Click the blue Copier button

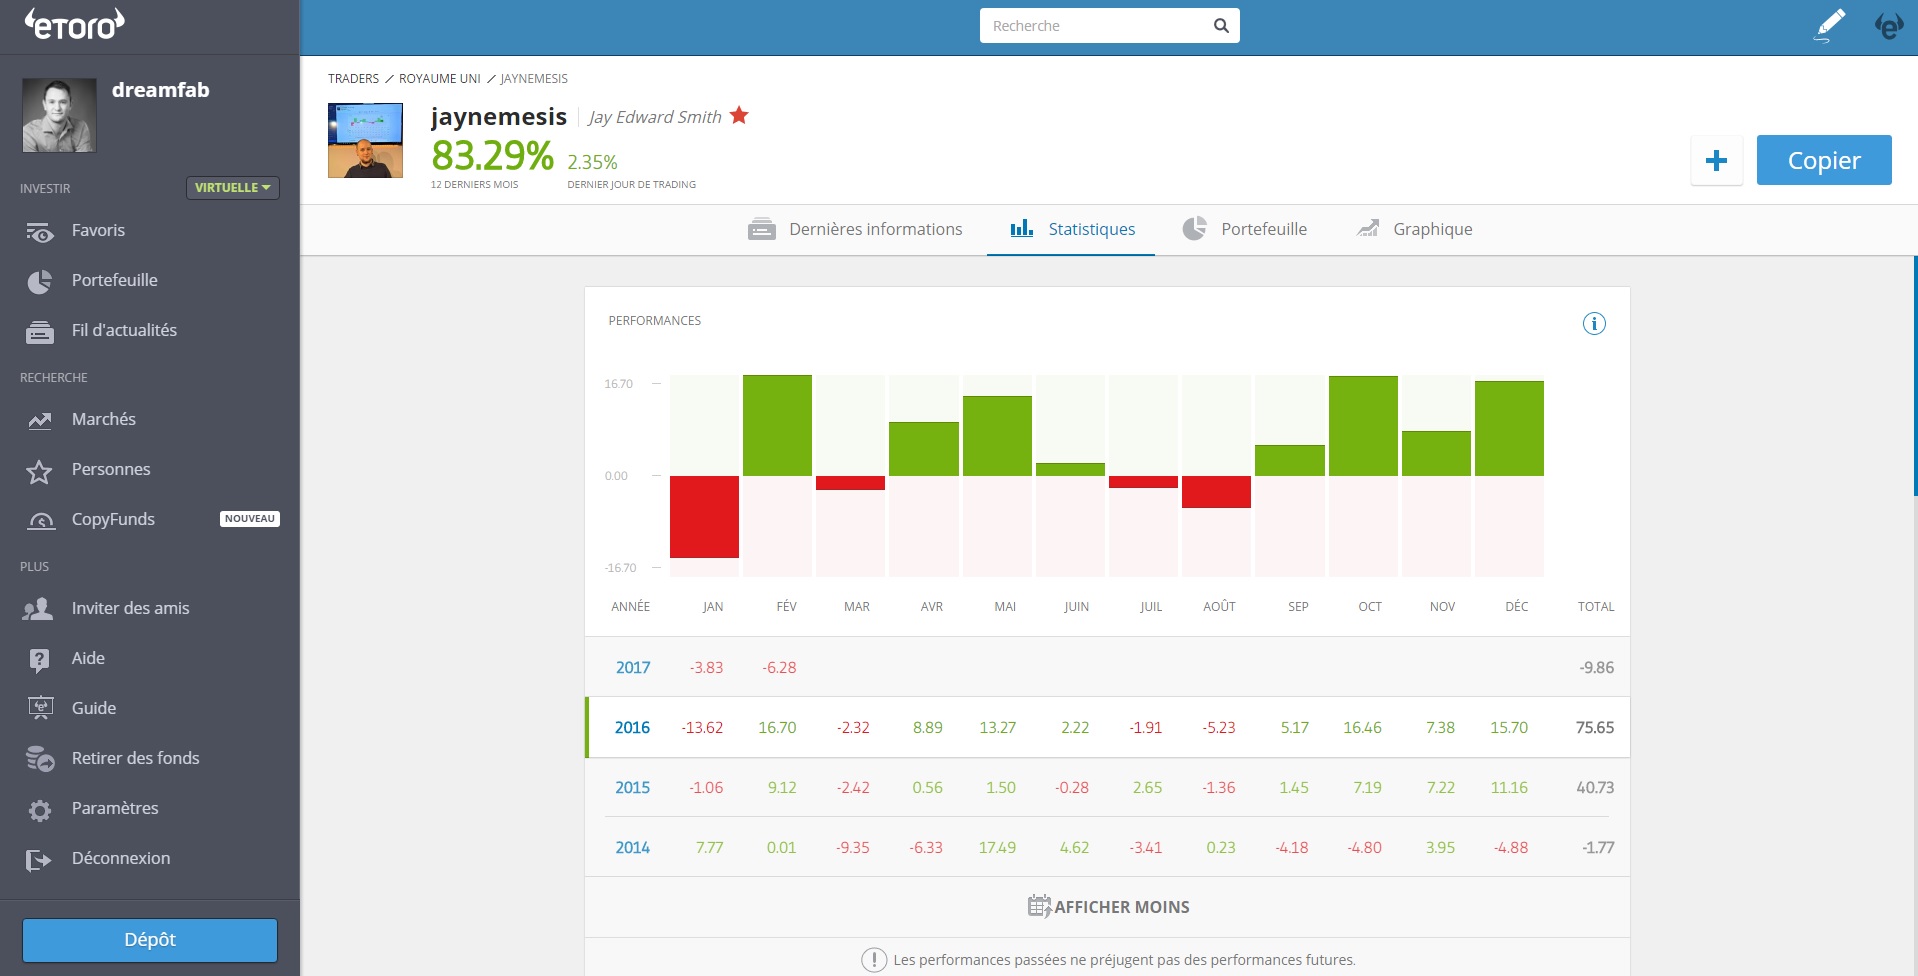pos(1823,160)
